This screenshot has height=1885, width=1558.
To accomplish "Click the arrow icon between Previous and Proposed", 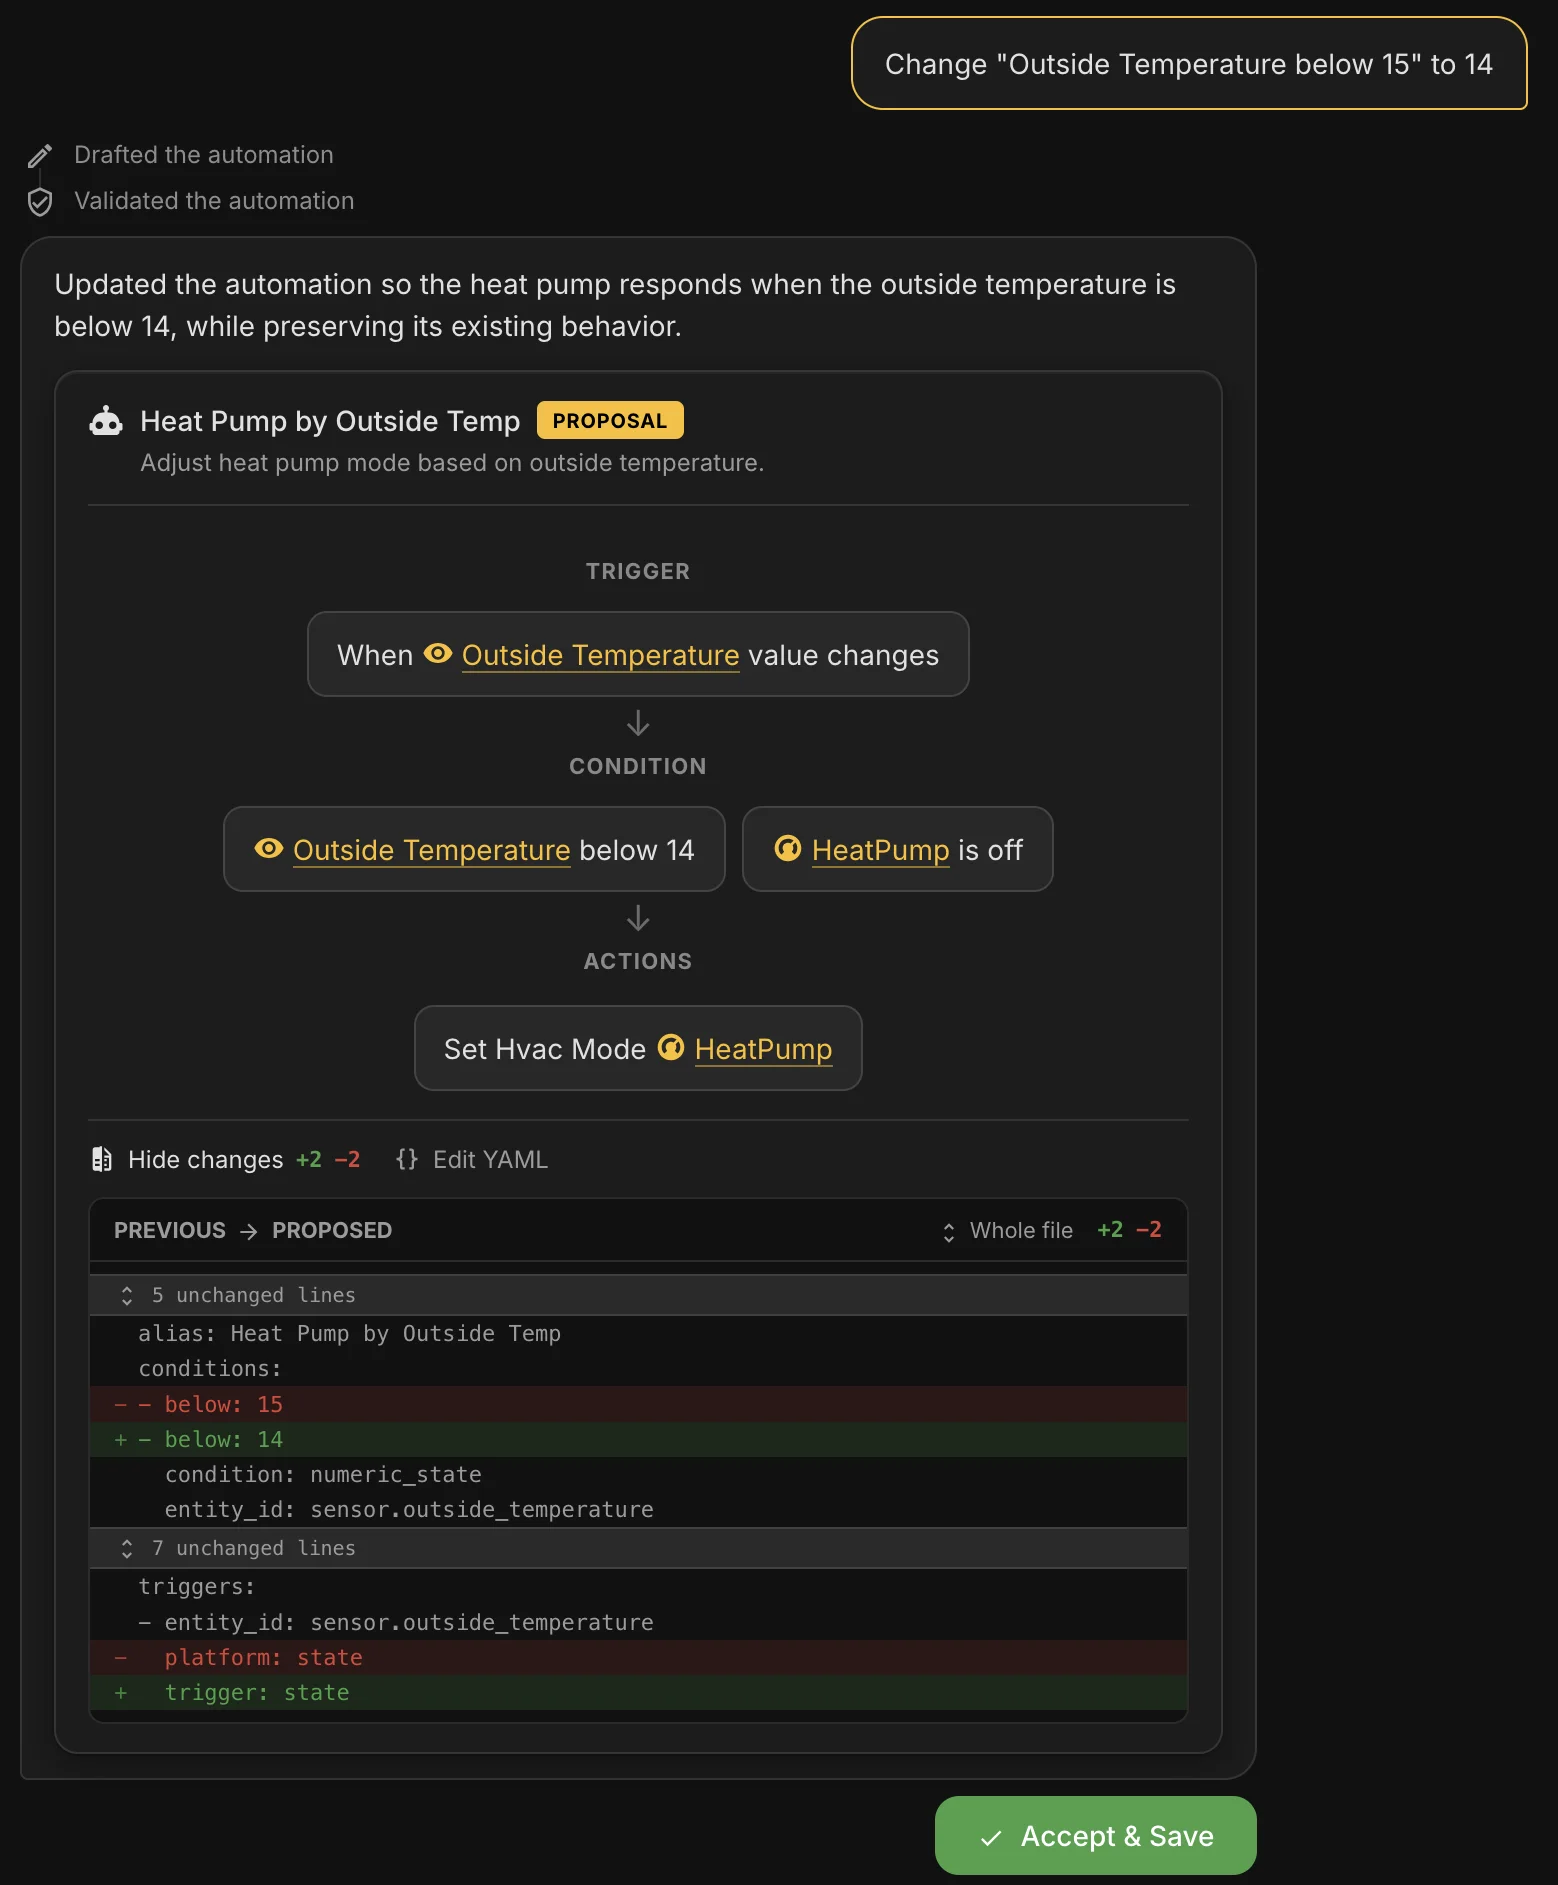I will [x=249, y=1231].
